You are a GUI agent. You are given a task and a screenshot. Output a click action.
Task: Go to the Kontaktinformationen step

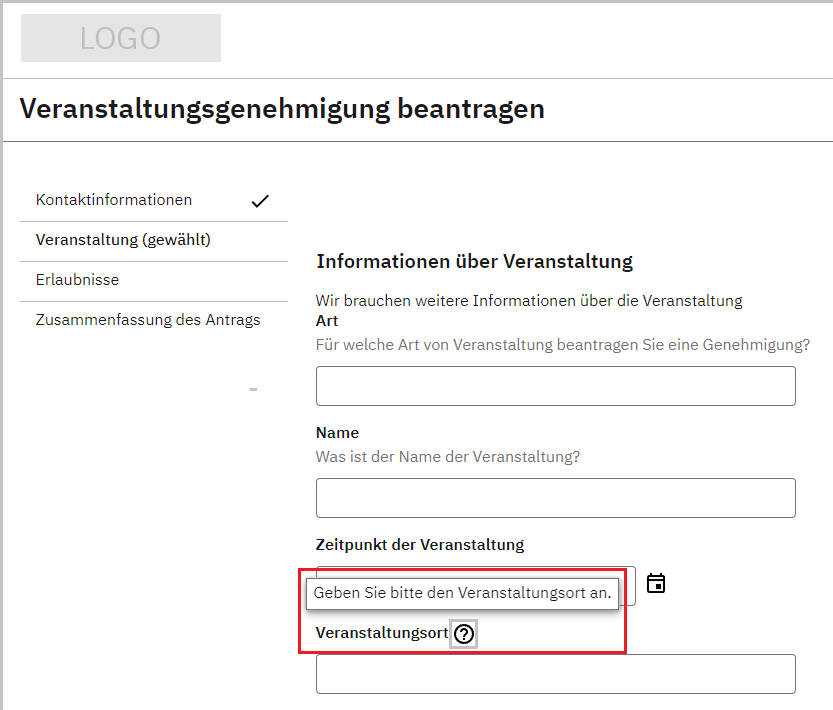tap(114, 200)
